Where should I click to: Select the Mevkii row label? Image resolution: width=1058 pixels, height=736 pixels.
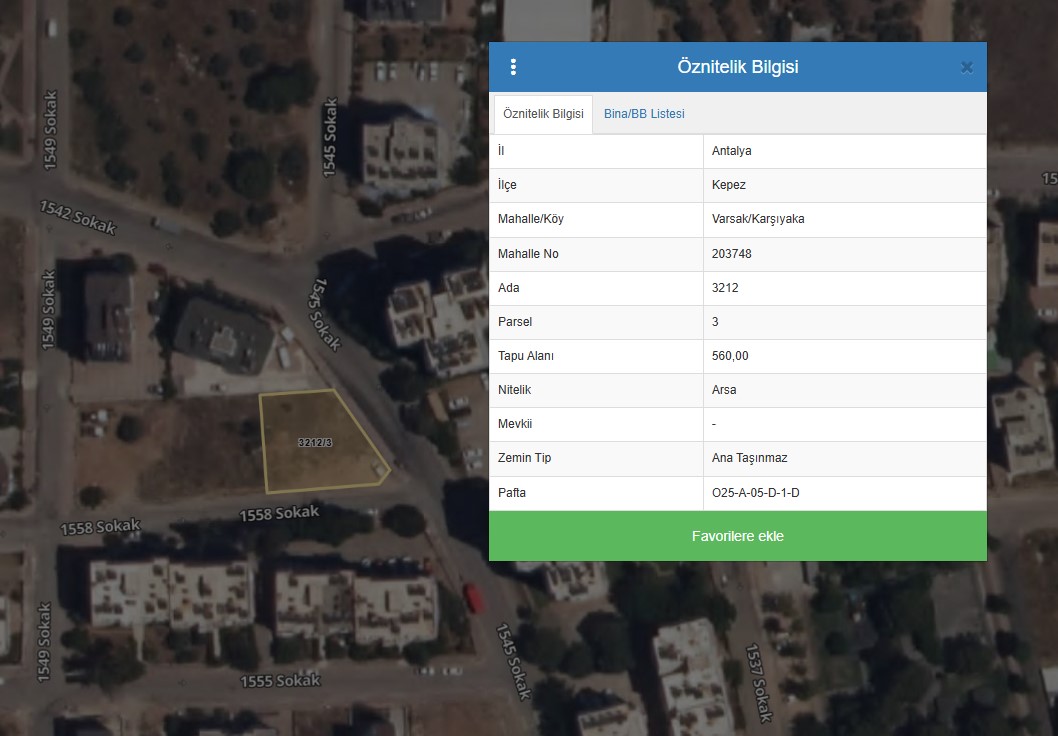tap(514, 424)
